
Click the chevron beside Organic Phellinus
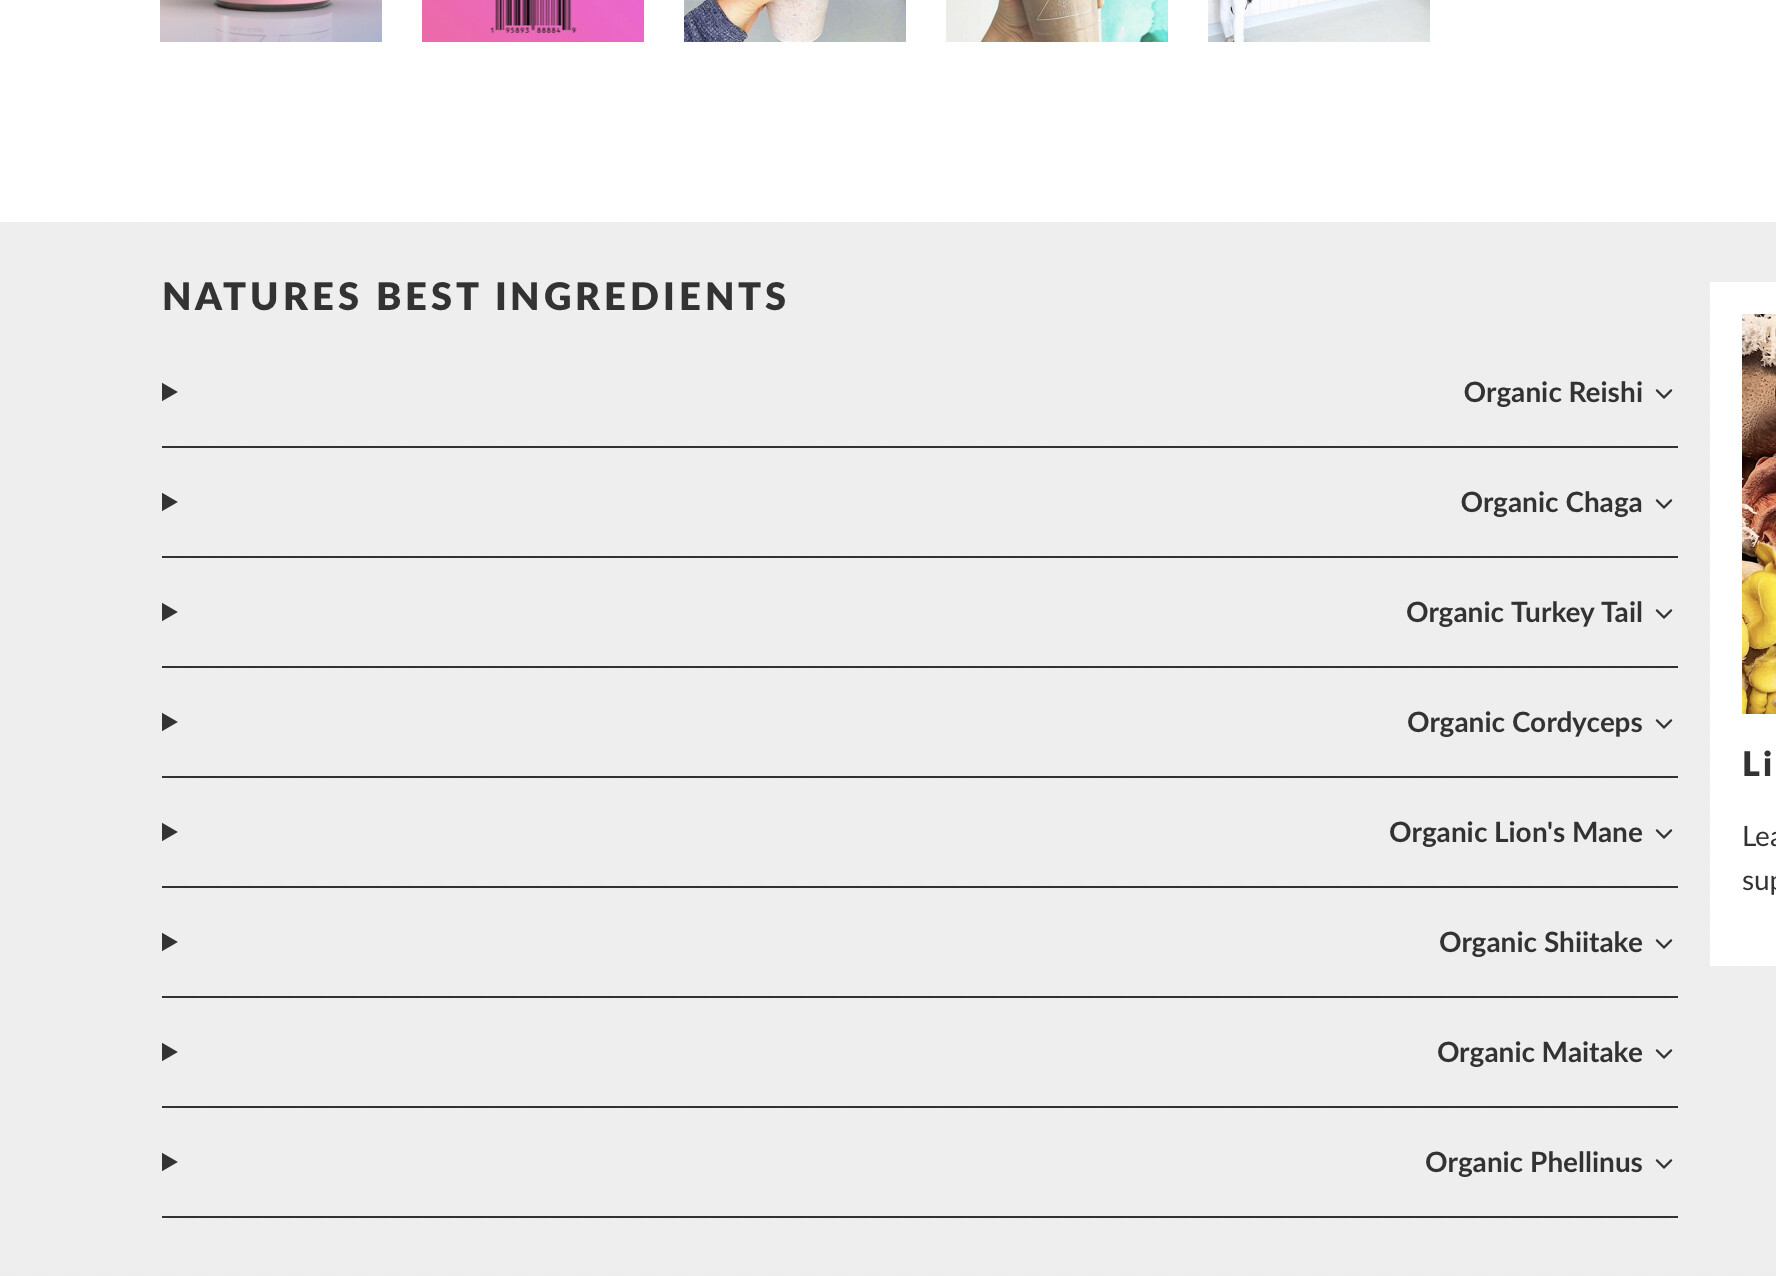(1664, 1164)
